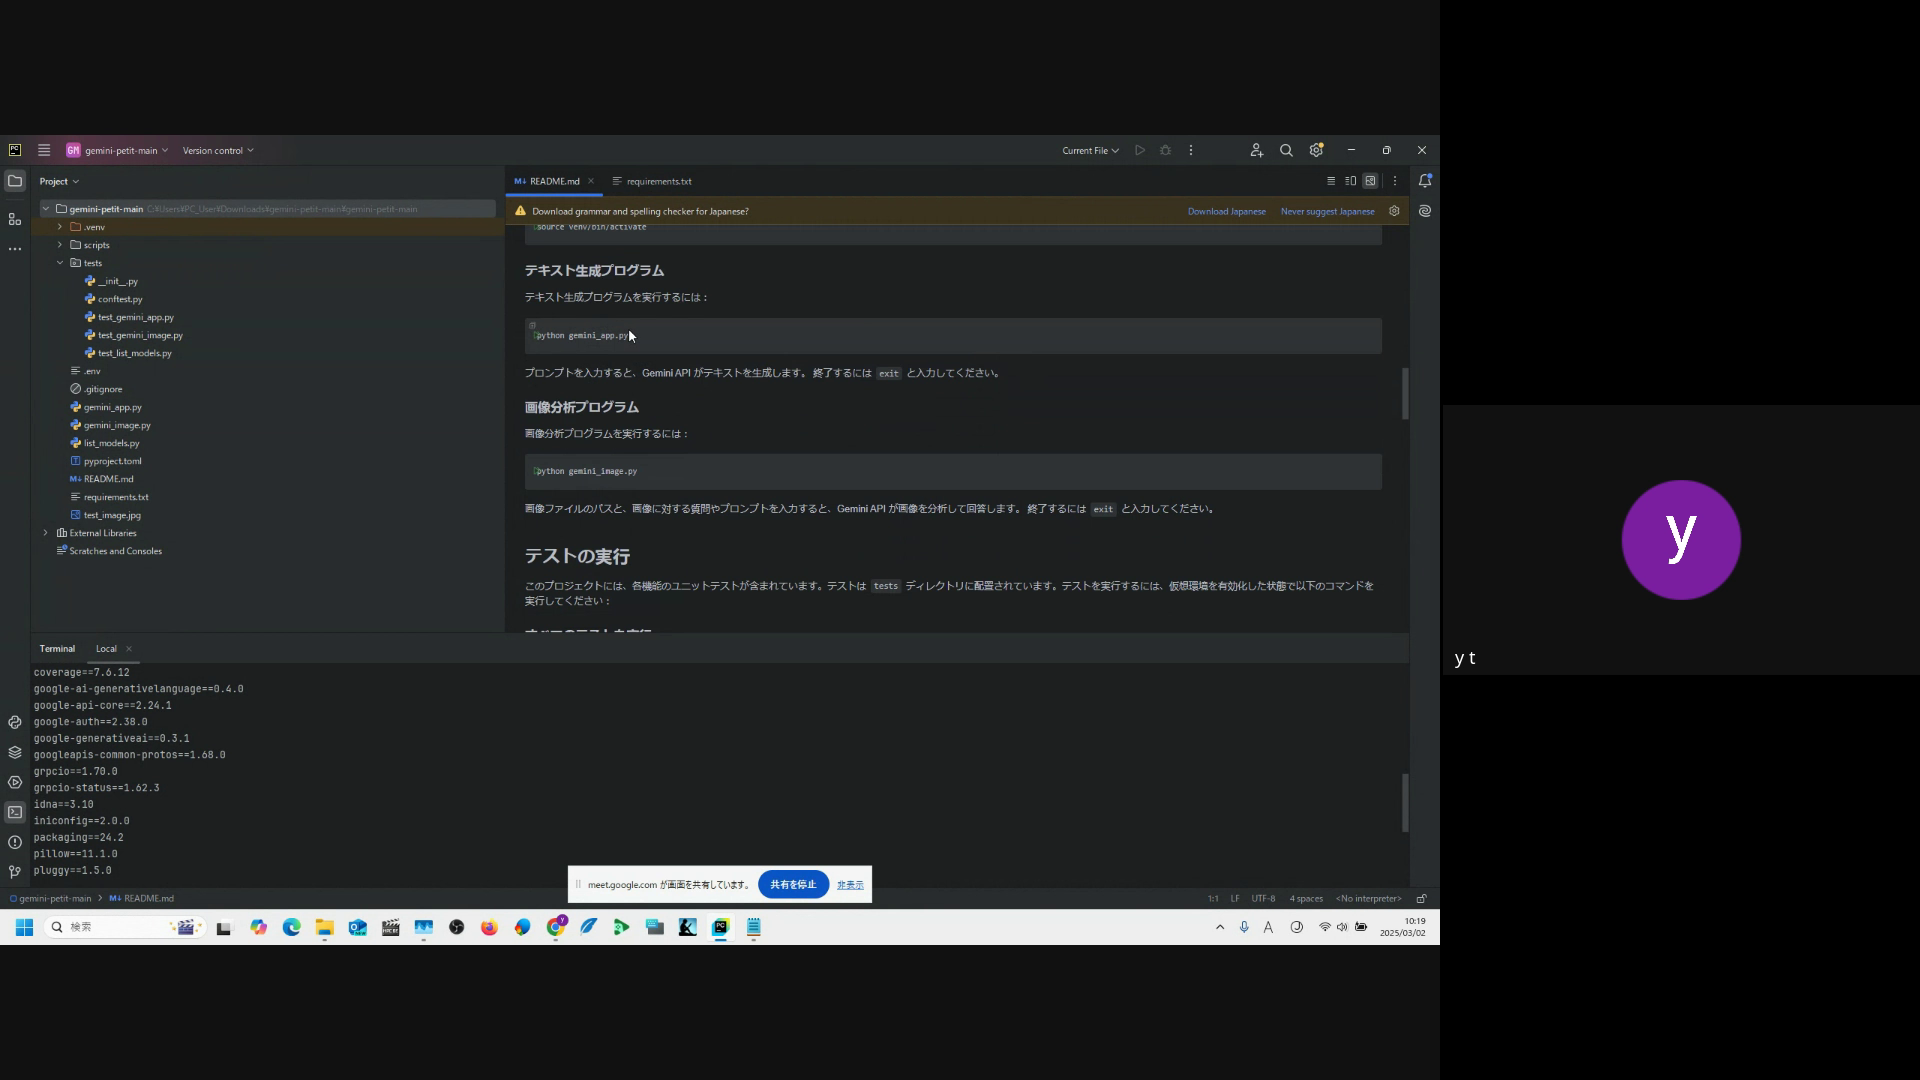Toggle read-only lock in status bar
The height and width of the screenshot is (1080, 1920).
pos(1421,898)
